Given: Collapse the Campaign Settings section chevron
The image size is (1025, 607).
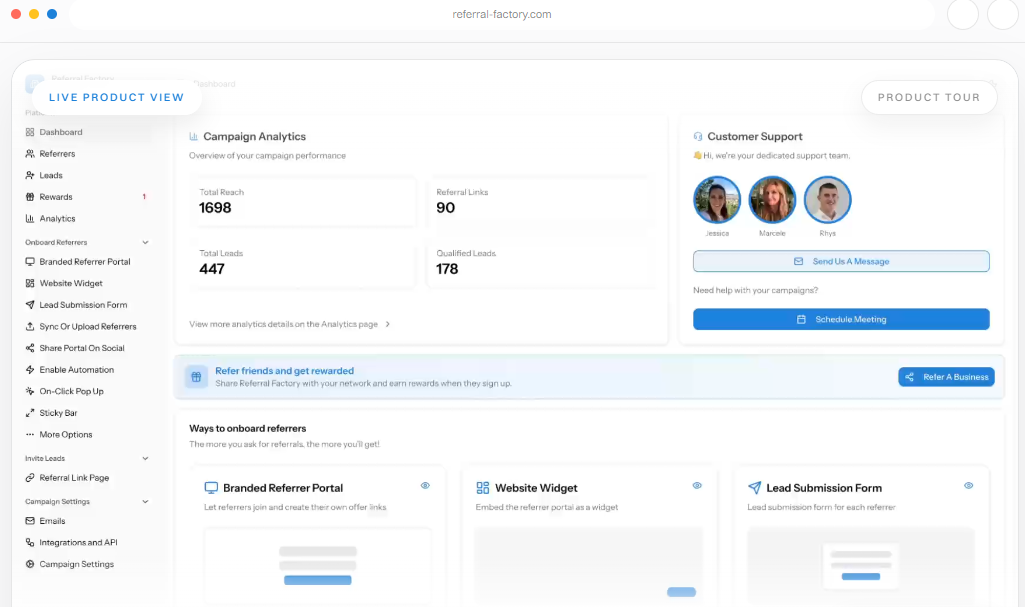Looking at the screenshot, I should pyautogui.click(x=145, y=502).
